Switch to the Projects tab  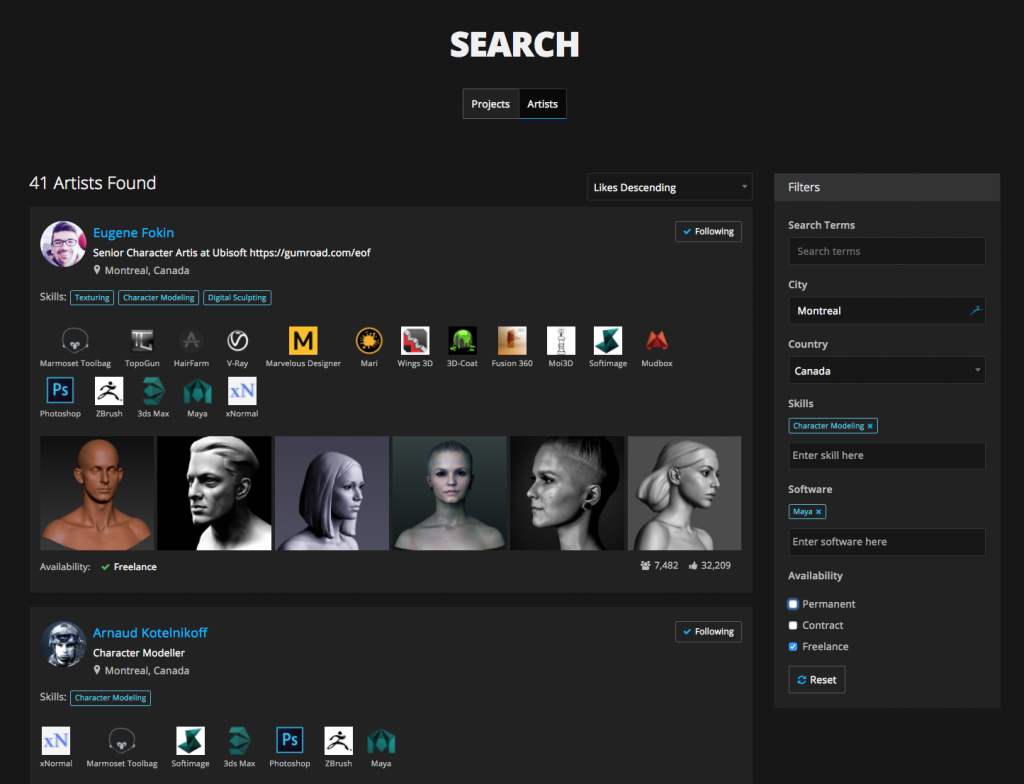[x=490, y=104]
